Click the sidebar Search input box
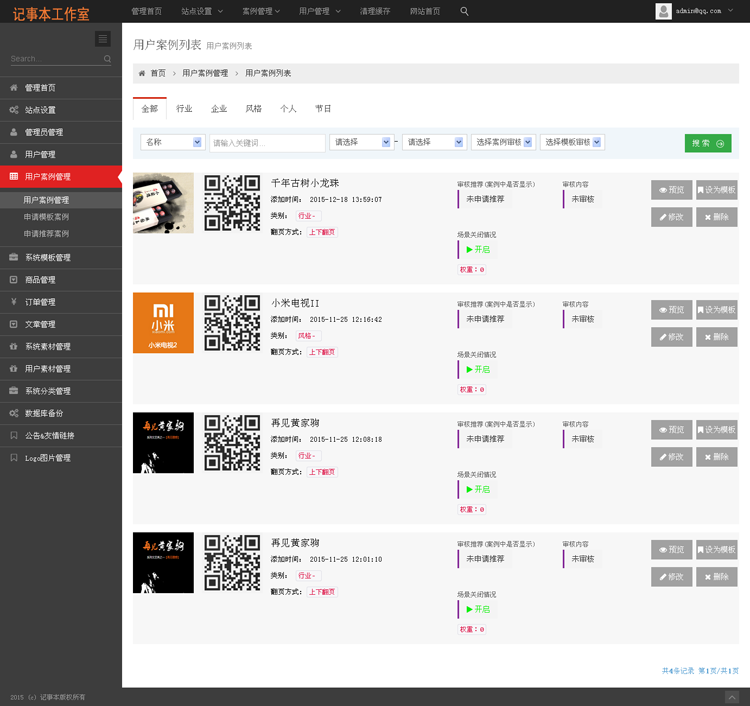750x706 pixels. pos(55,59)
